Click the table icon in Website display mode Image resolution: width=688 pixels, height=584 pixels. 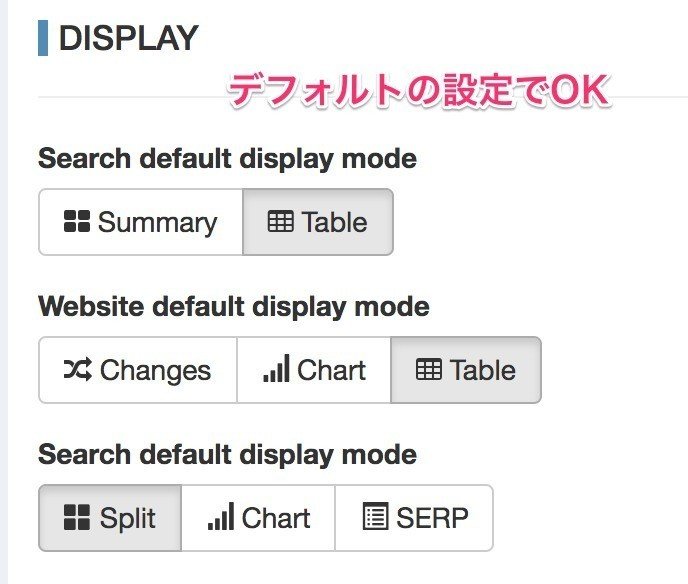(428, 370)
